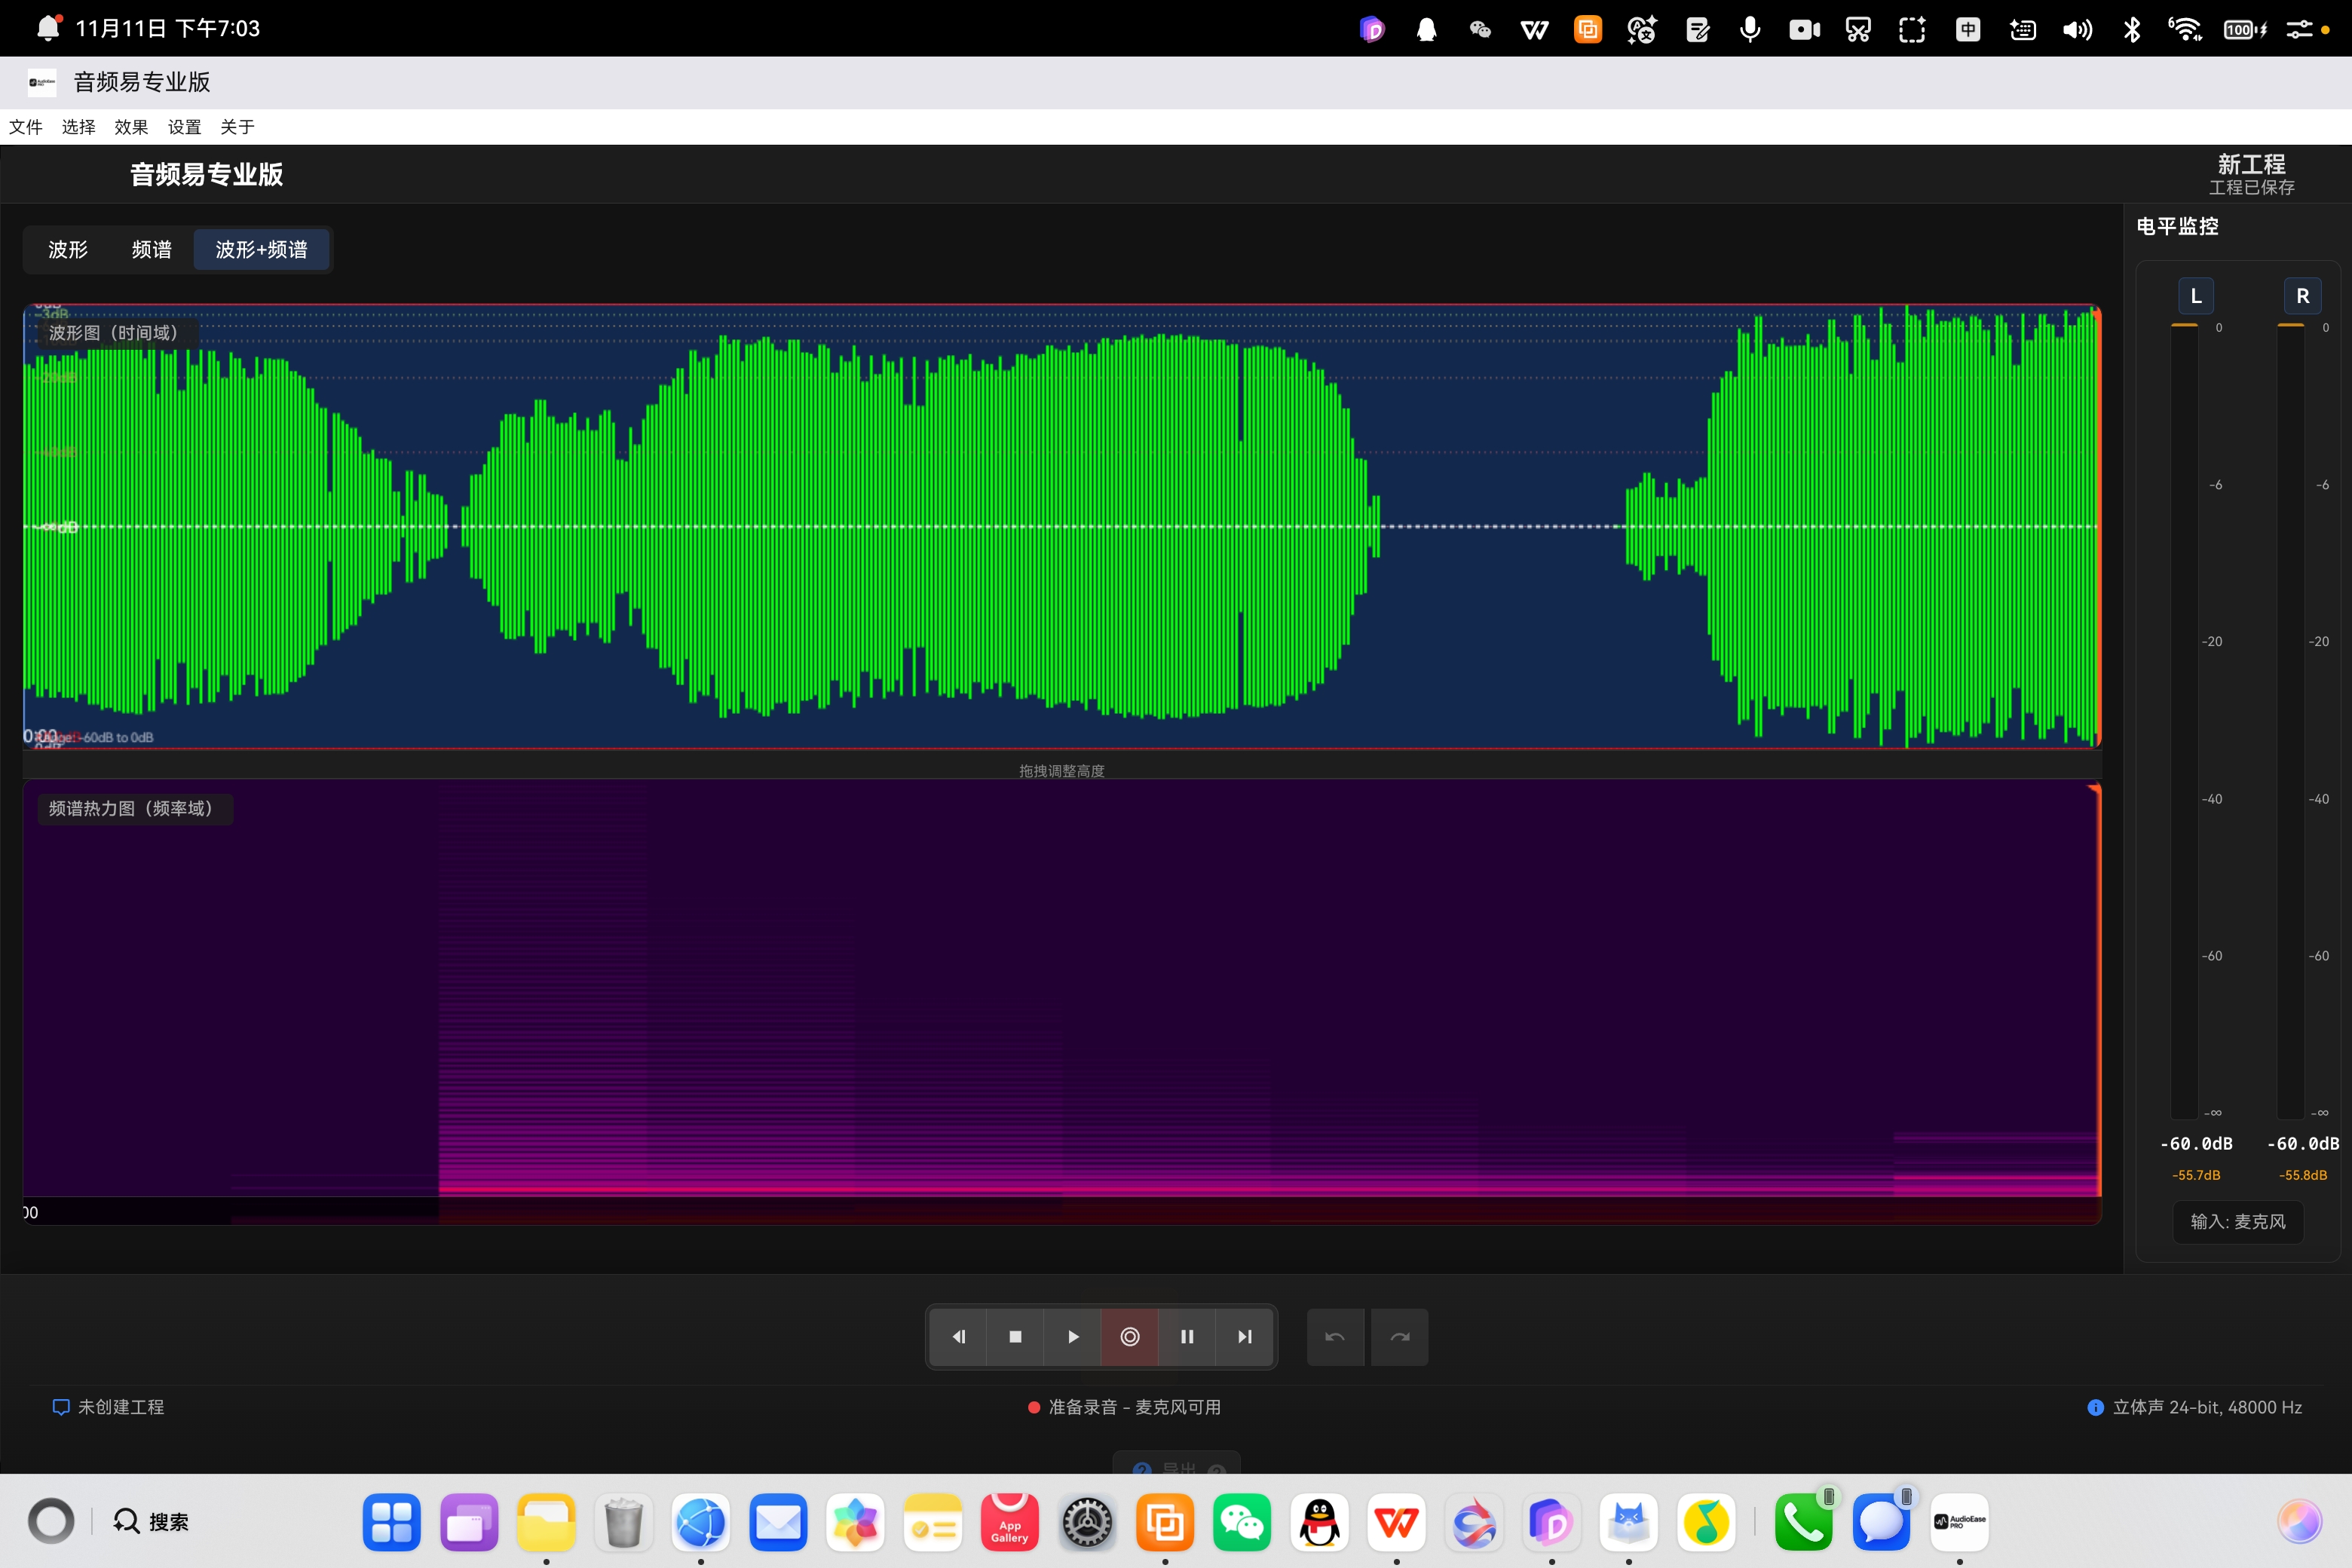Toggle the R channel meter button
Viewport: 2352px width, 1568px height.
tap(2302, 296)
